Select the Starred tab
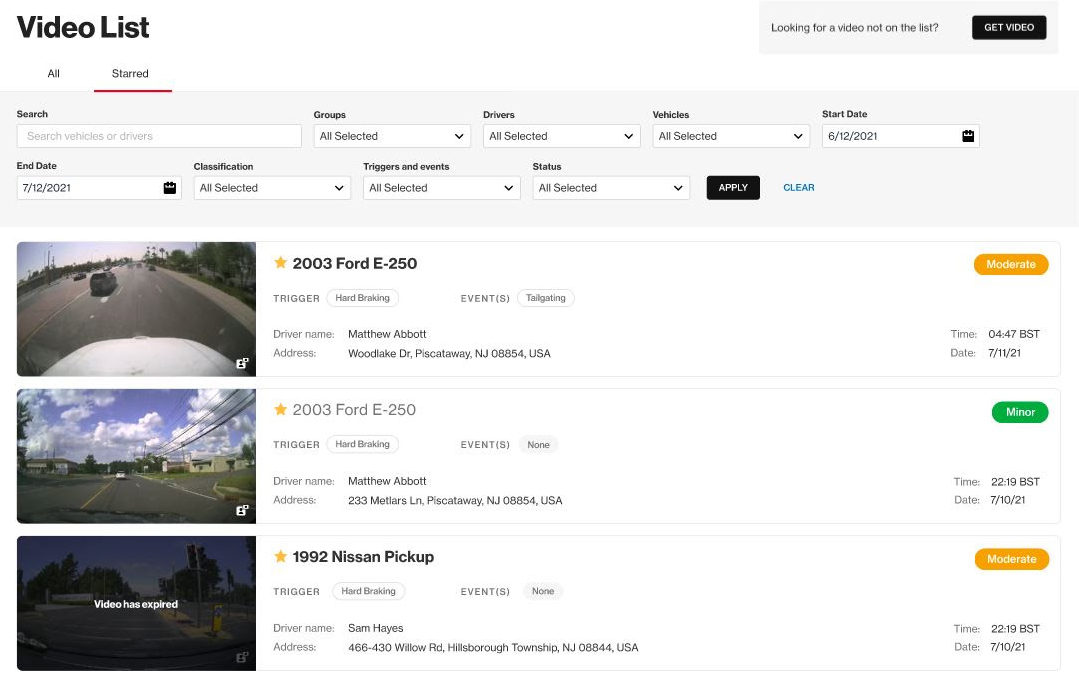The image size is (1079, 677). (130, 74)
